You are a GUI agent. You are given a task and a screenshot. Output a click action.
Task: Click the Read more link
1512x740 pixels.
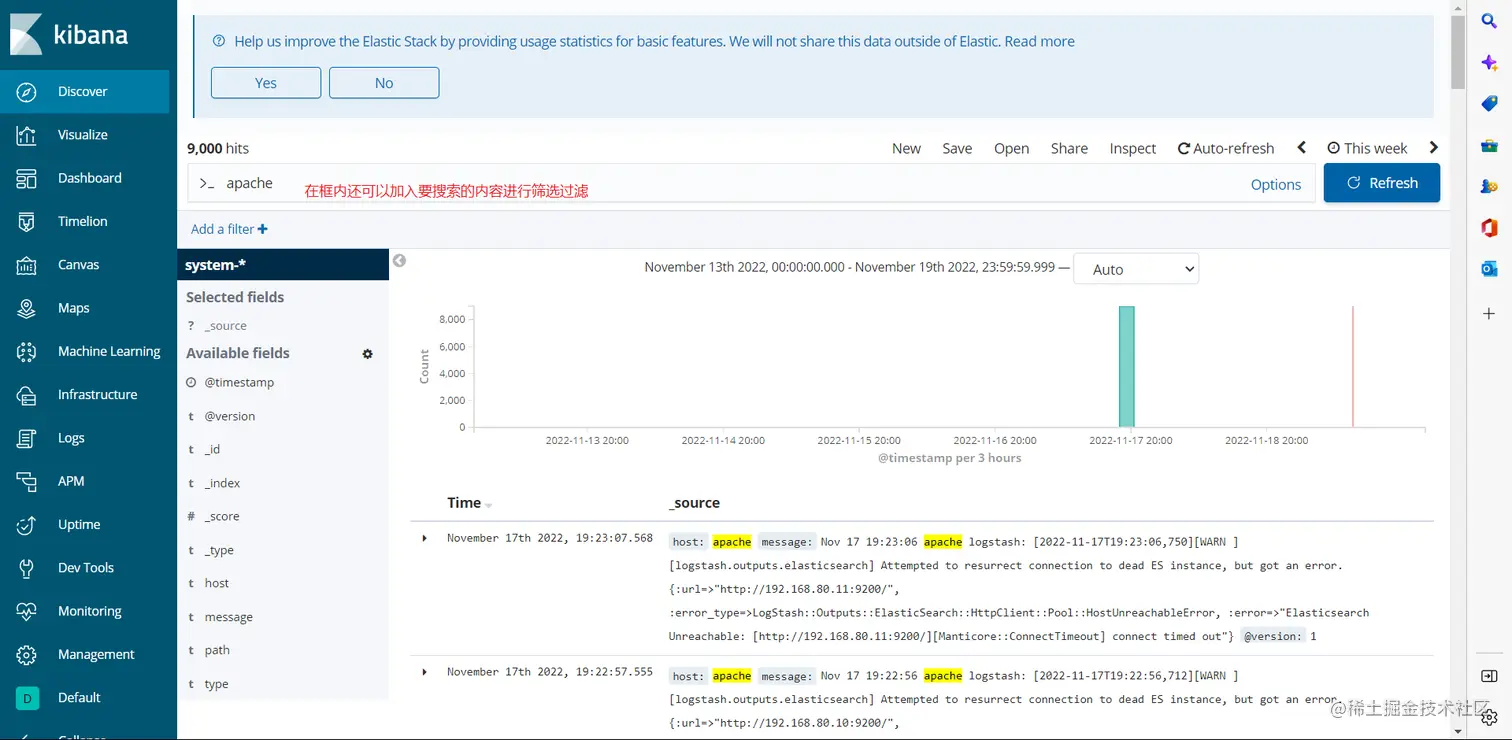pos(1040,41)
